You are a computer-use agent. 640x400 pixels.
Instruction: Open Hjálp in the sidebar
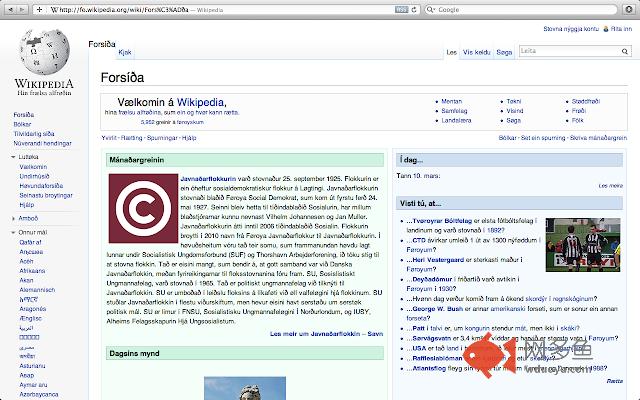coord(27,205)
